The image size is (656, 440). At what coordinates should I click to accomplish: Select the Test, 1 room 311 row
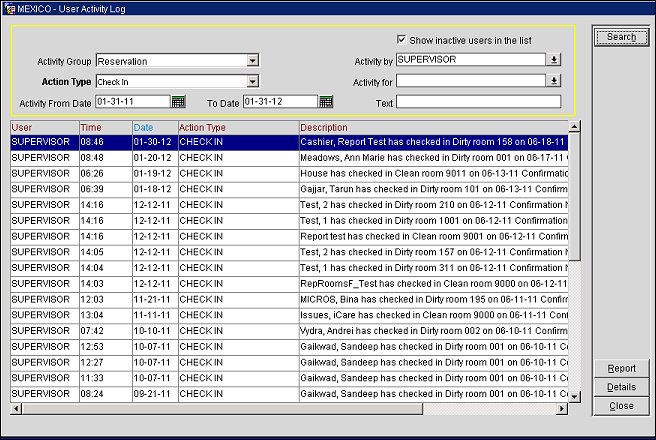click(x=289, y=268)
